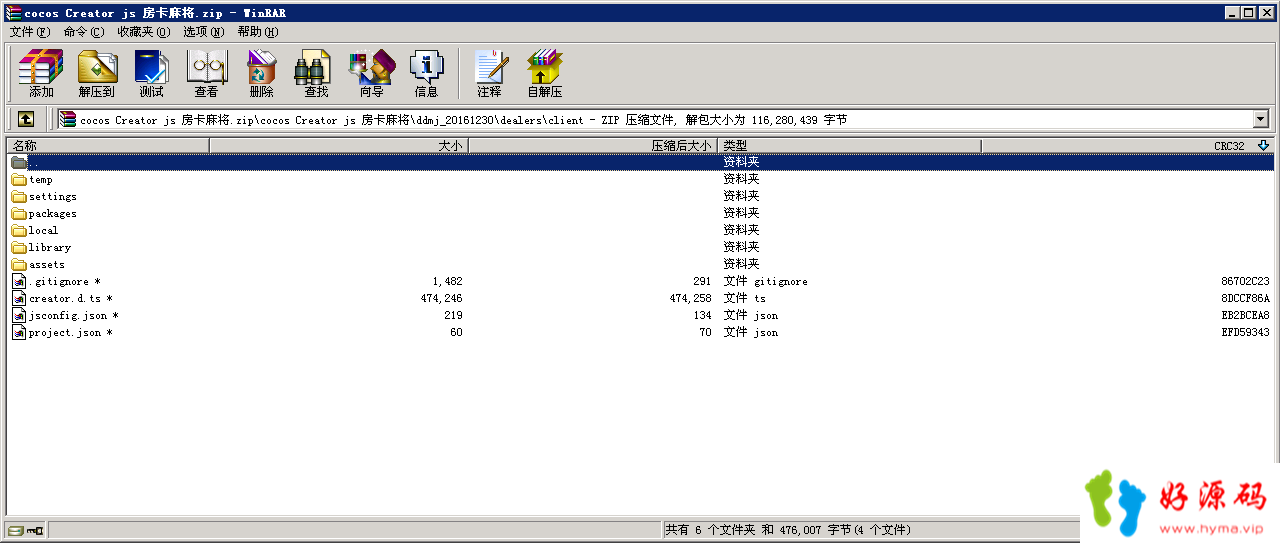Click CRC32 value EB2BCEA8
Screen dimensions: 1280x543
coord(1245,316)
